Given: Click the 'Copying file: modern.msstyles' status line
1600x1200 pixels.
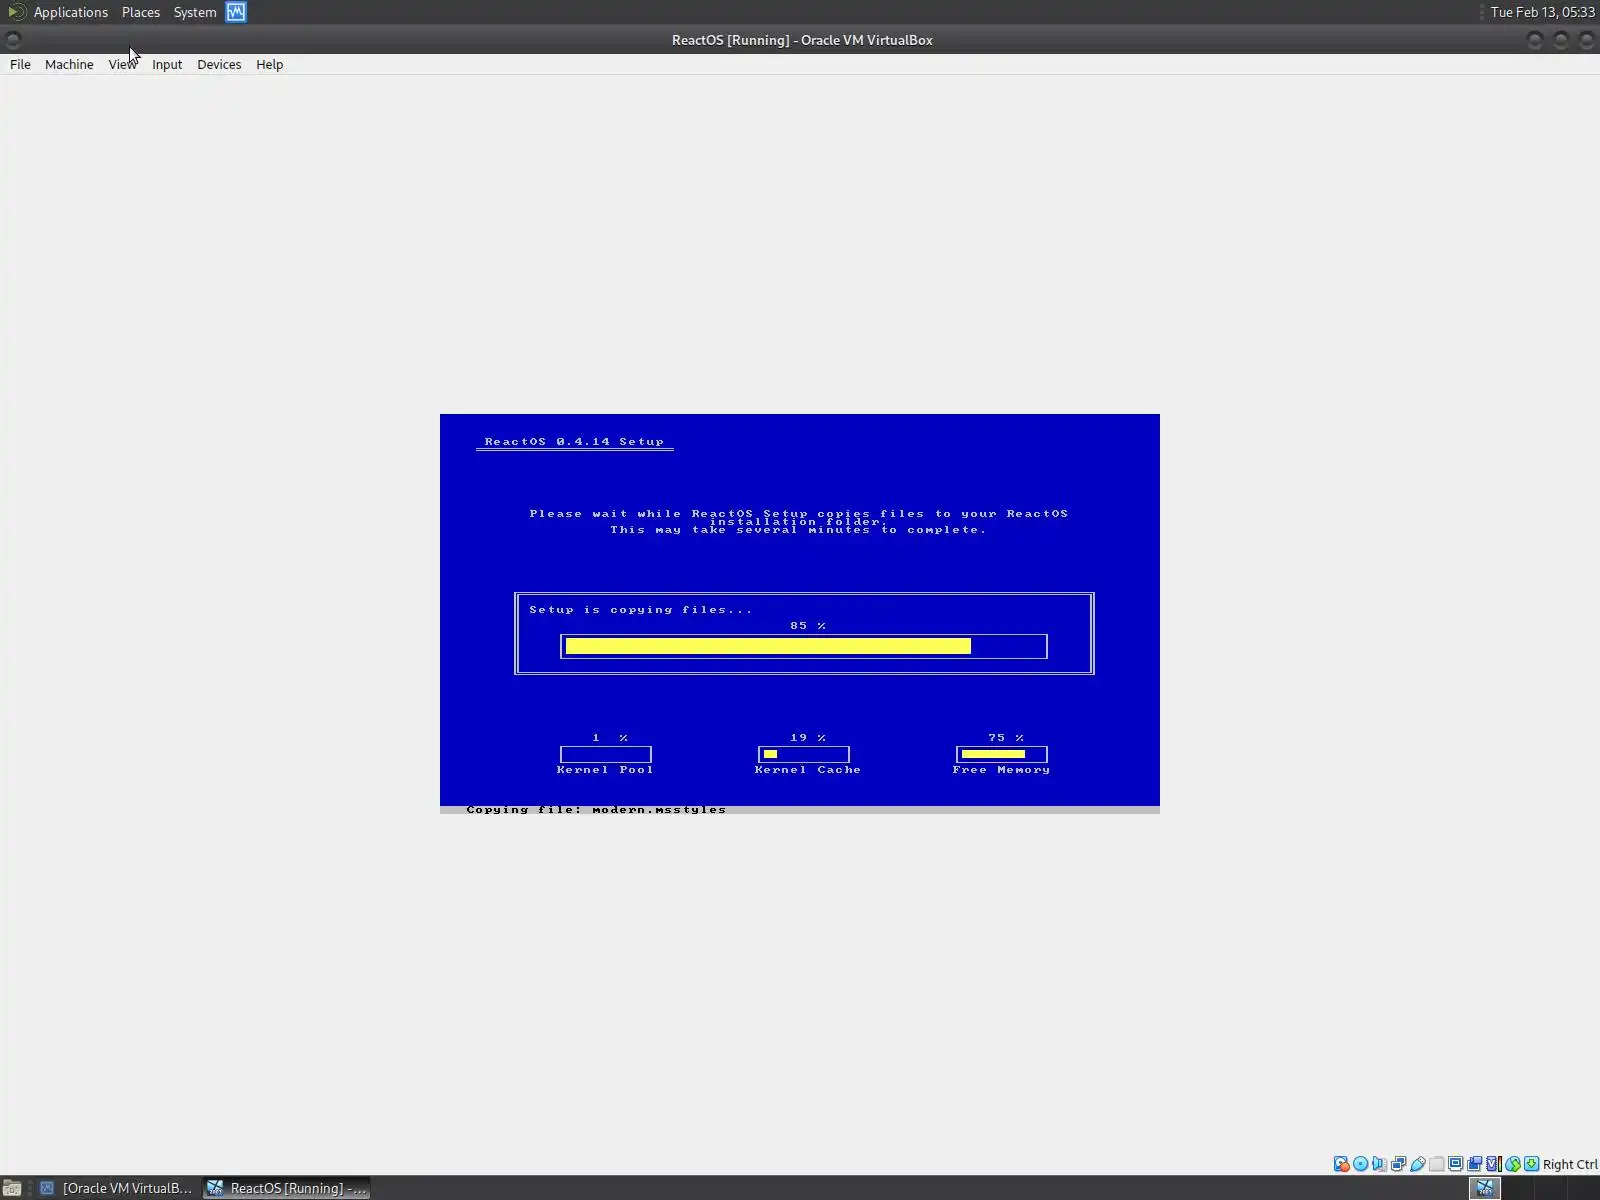Looking at the screenshot, I should pyautogui.click(x=596, y=810).
